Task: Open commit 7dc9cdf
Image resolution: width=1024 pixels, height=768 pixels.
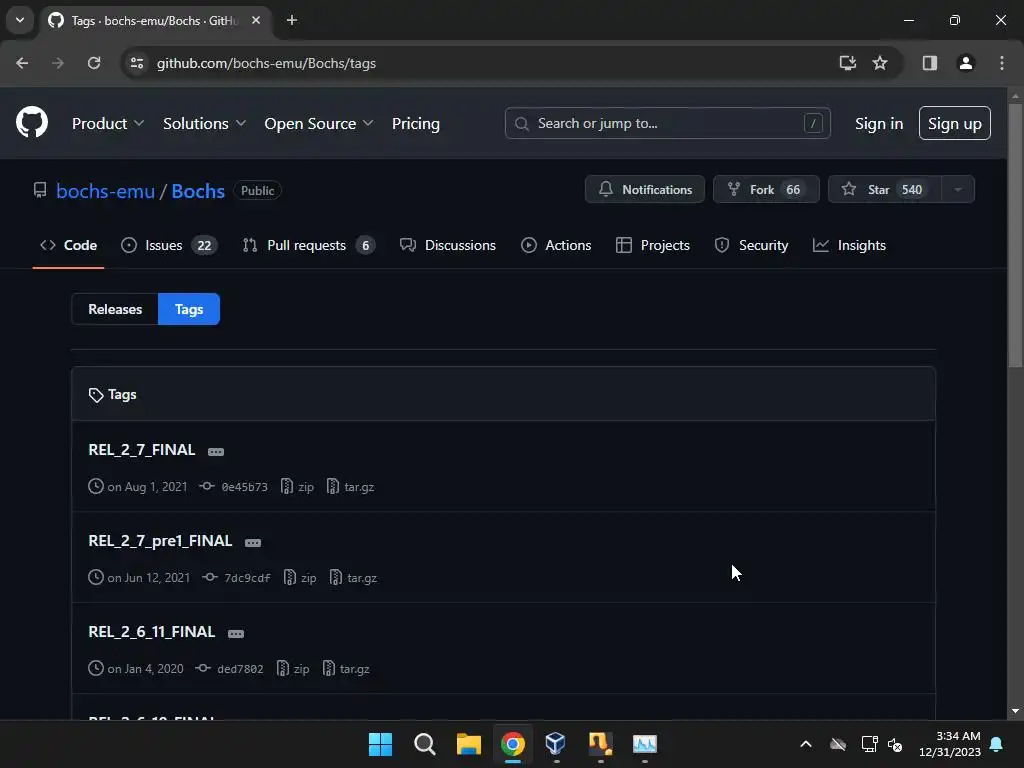Action: coord(236,577)
